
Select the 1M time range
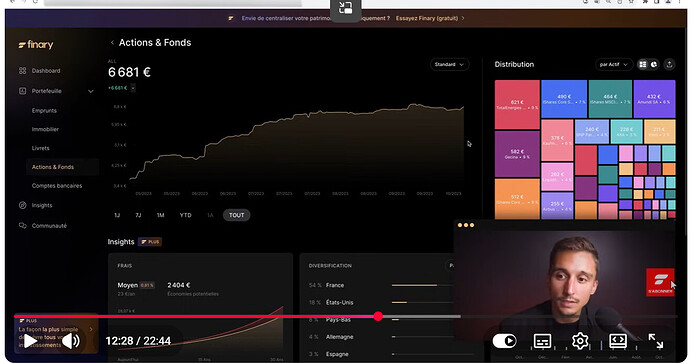160,215
